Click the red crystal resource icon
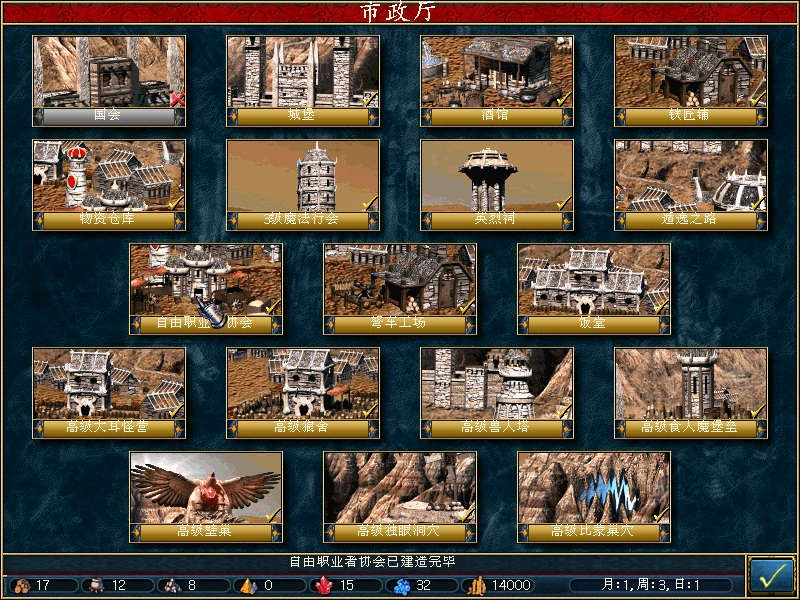This screenshot has height=600, width=800. pos(324,585)
